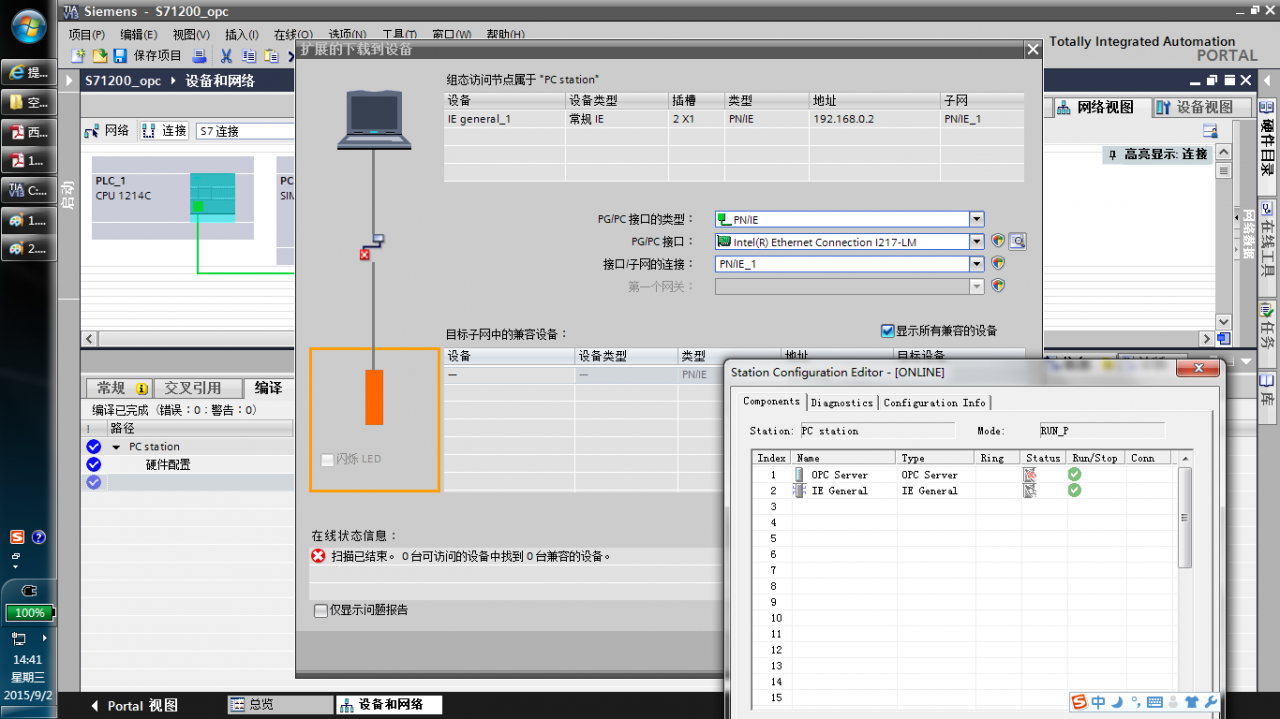Click the Devices & networks bottom bar button
The height and width of the screenshot is (719, 1280).
(x=388, y=705)
